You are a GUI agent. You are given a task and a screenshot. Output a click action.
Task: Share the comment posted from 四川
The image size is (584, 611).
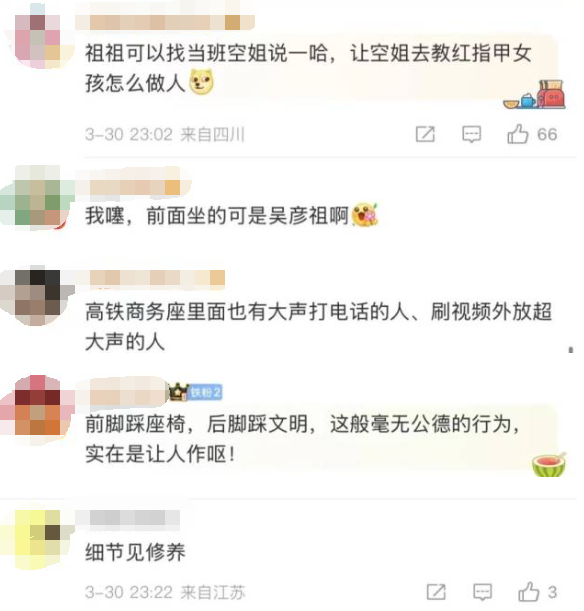425,134
